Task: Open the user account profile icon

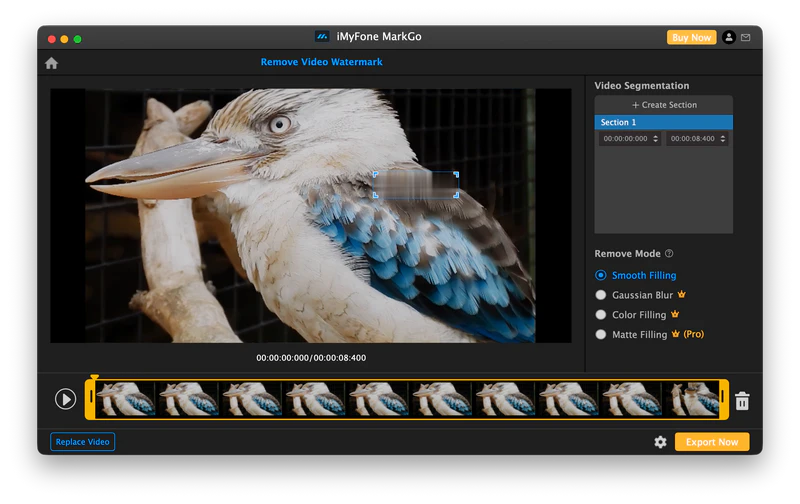Action: [729, 37]
